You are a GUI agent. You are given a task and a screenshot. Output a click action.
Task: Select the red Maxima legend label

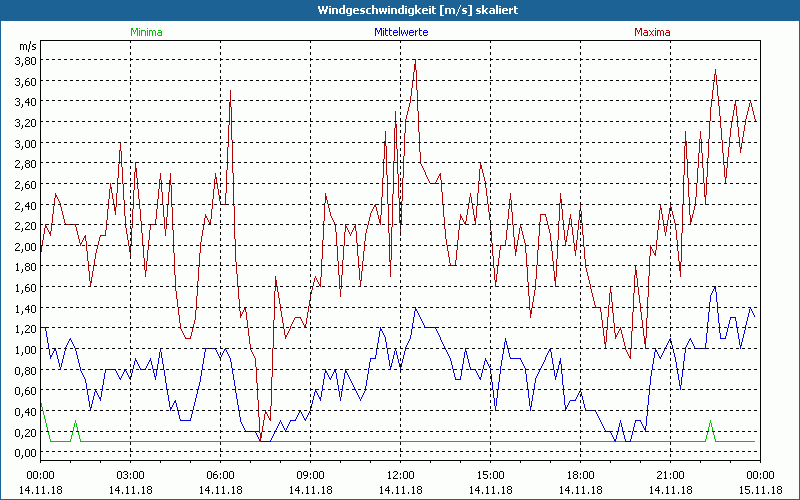[x=653, y=32]
